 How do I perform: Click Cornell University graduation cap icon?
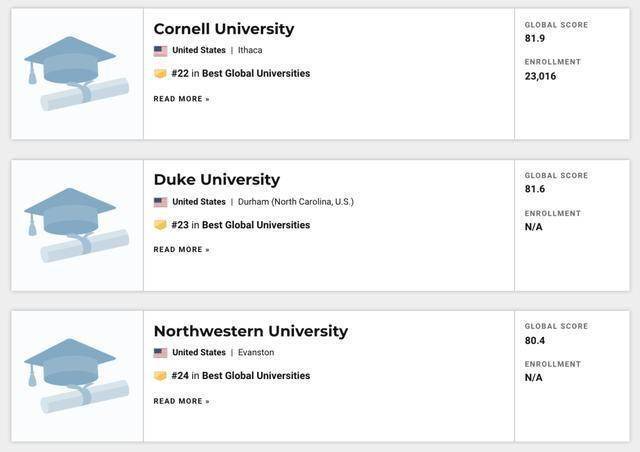click(x=76, y=74)
